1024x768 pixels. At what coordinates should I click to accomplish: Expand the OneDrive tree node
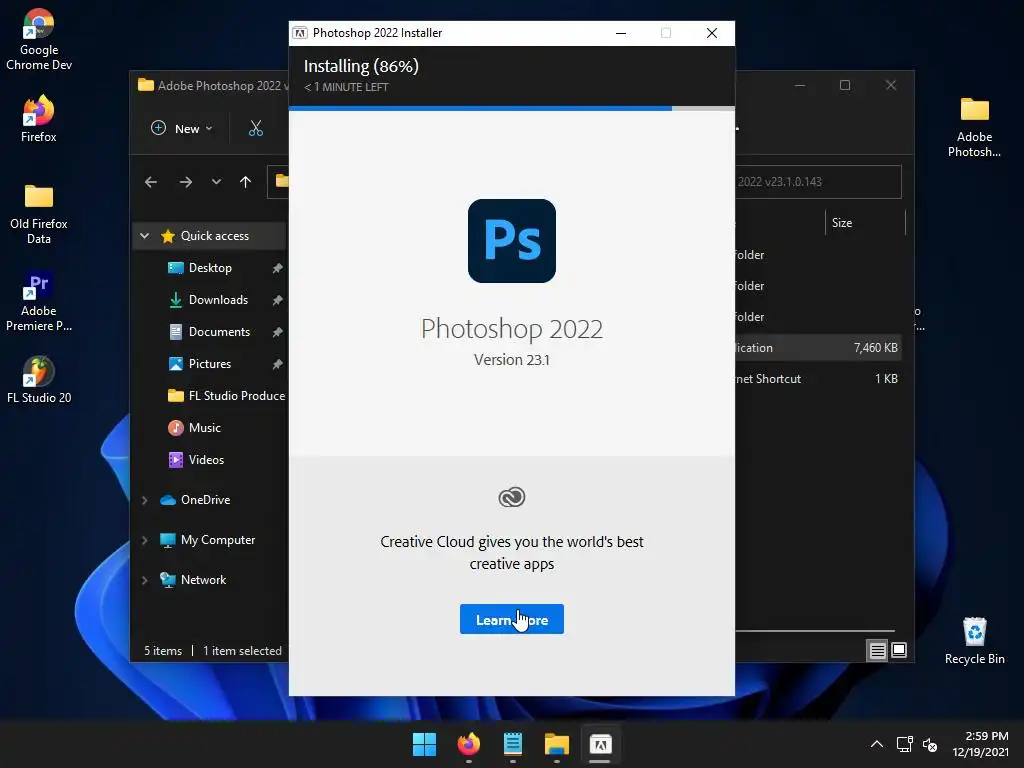tap(145, 500)
